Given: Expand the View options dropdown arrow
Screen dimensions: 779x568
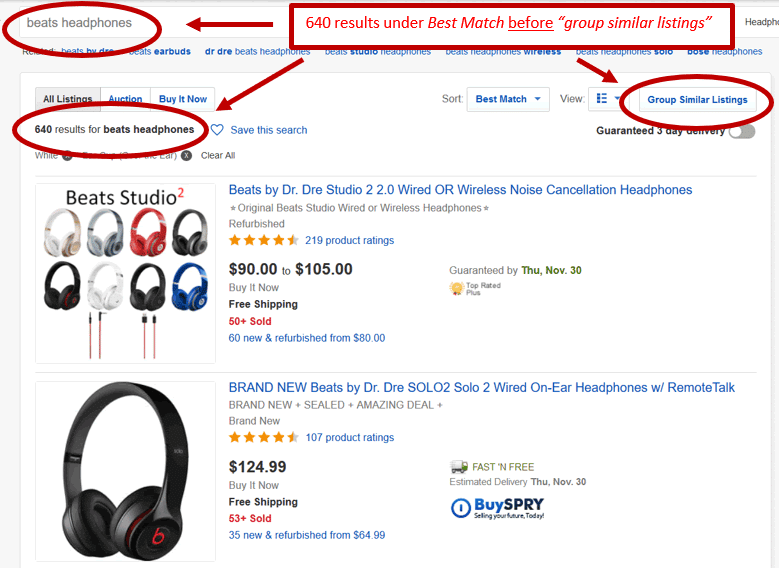Looking at the screenshot, I should click(x=617, y=98).
